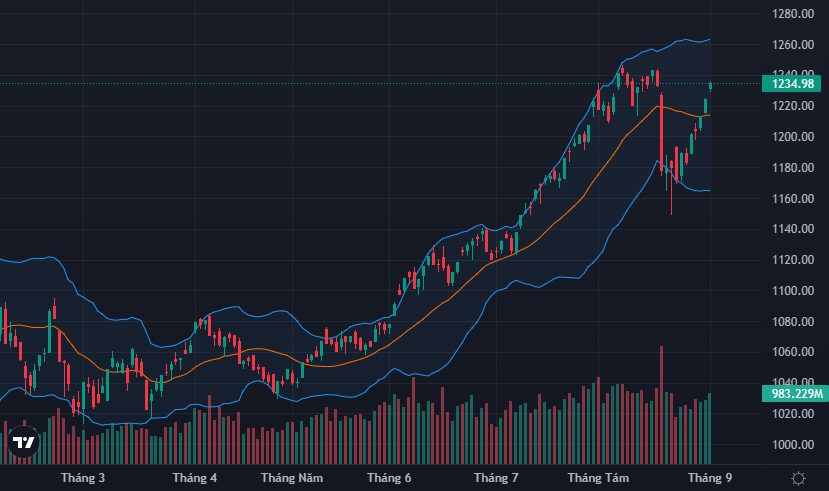Open chart settings gear icon
Viewport: 829px width, 491px height.
[798, 478]
